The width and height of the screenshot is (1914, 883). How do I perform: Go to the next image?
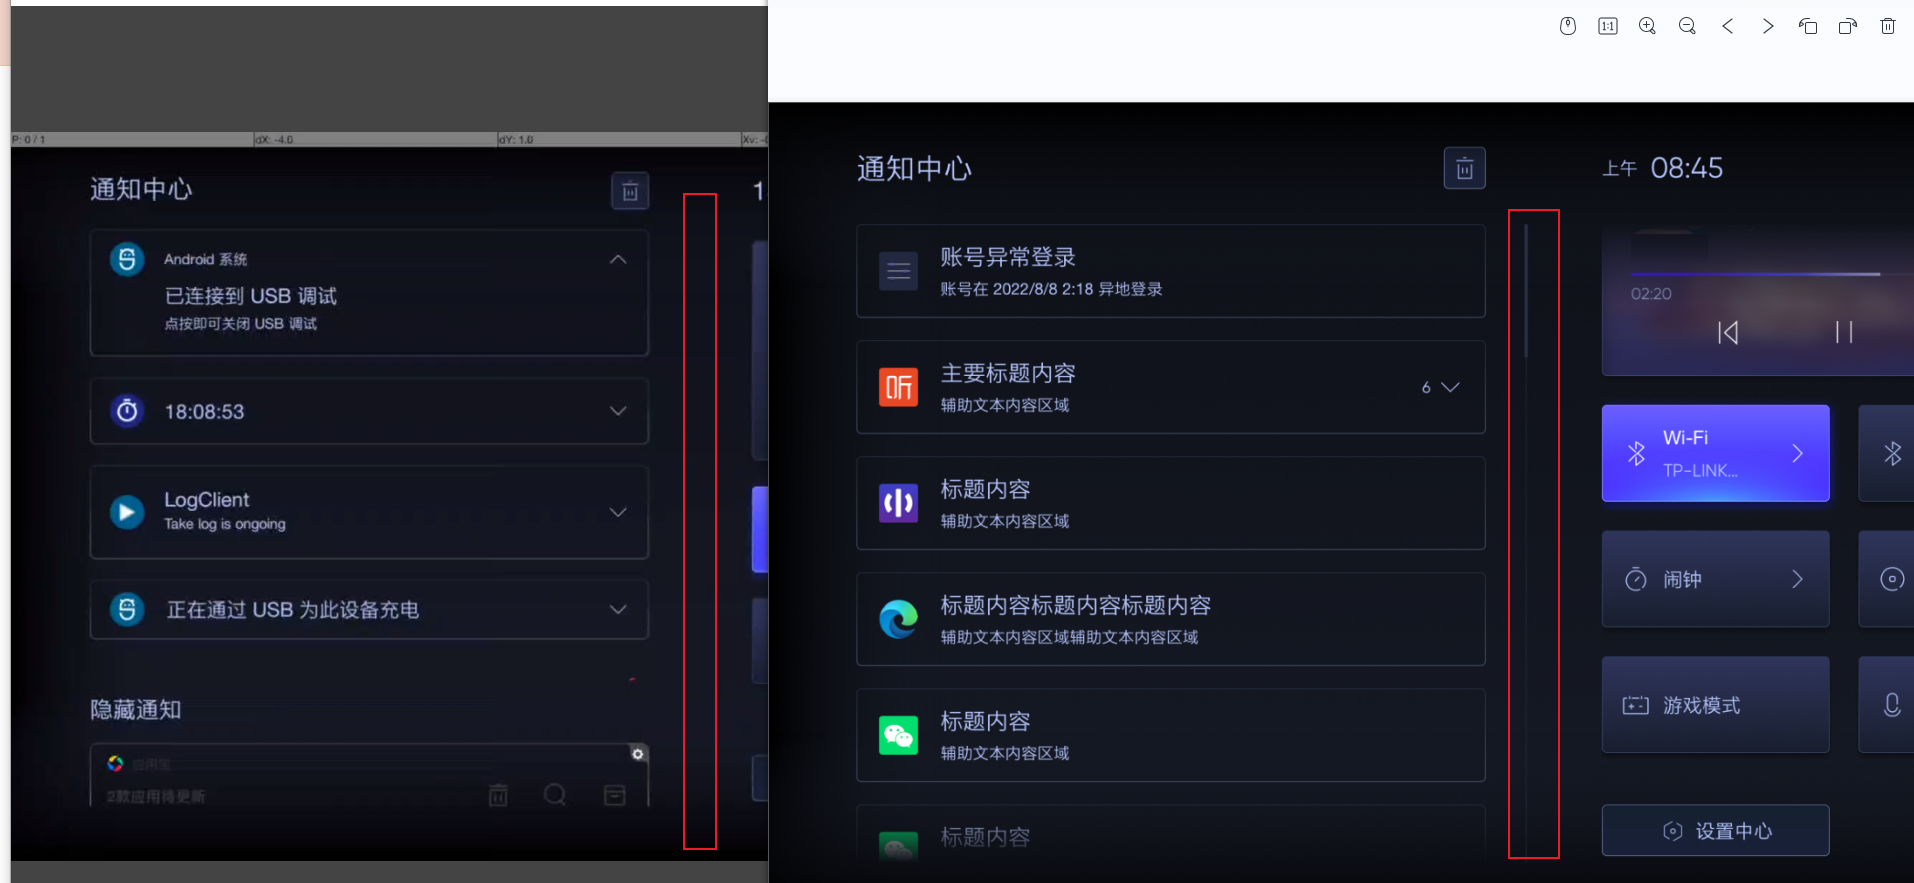[1767, 26]
